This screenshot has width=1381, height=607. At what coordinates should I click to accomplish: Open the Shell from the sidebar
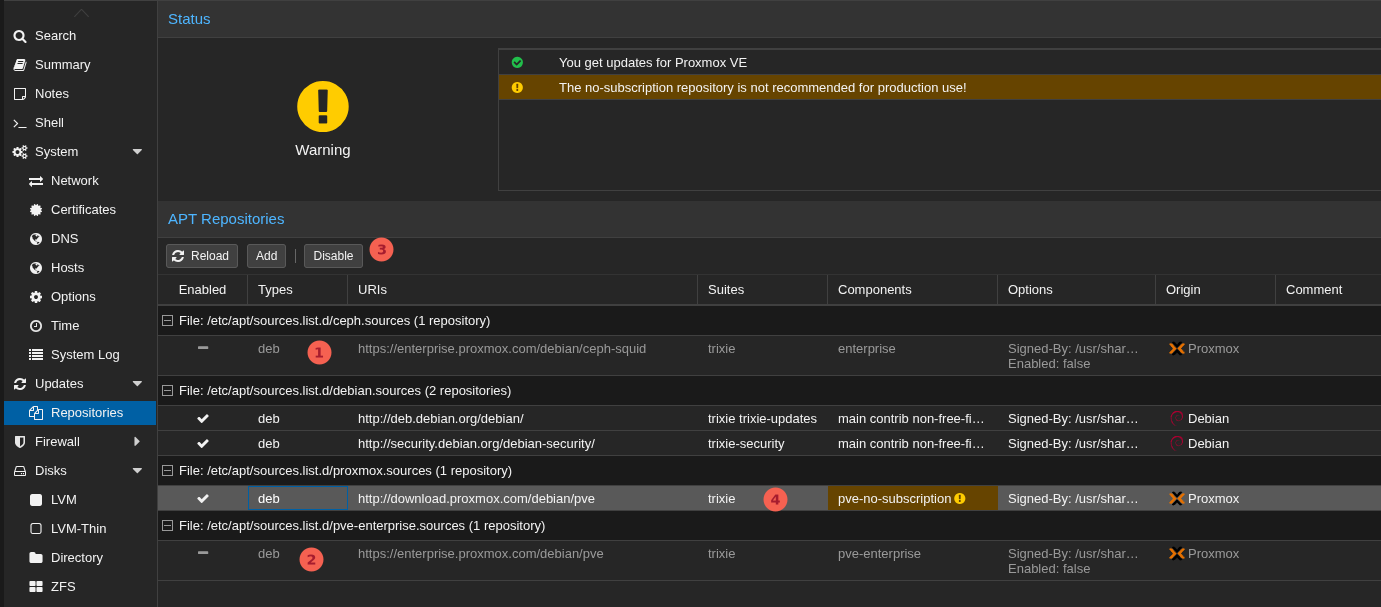20,122
